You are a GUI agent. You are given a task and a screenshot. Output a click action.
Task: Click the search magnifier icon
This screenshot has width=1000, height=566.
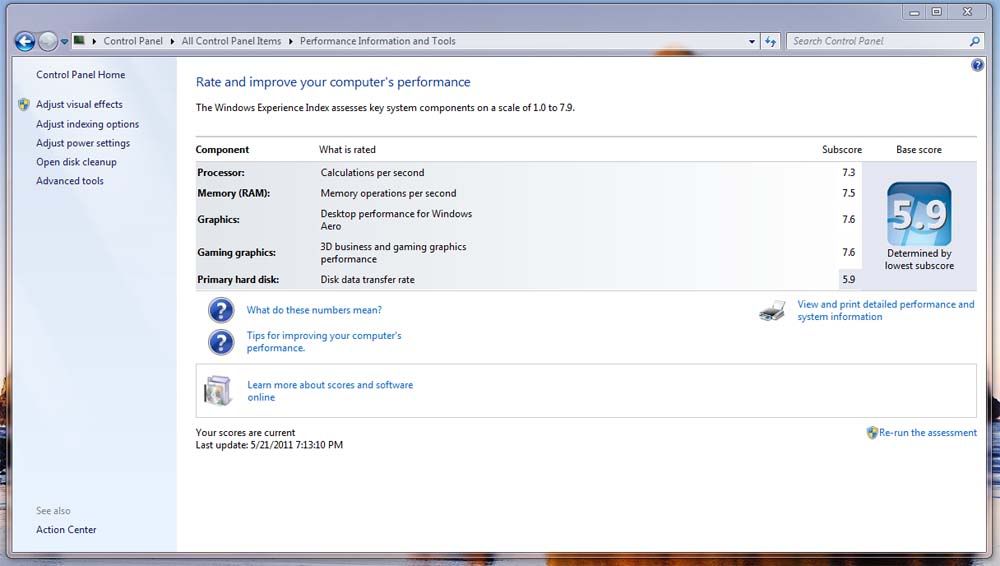[974, 41]
